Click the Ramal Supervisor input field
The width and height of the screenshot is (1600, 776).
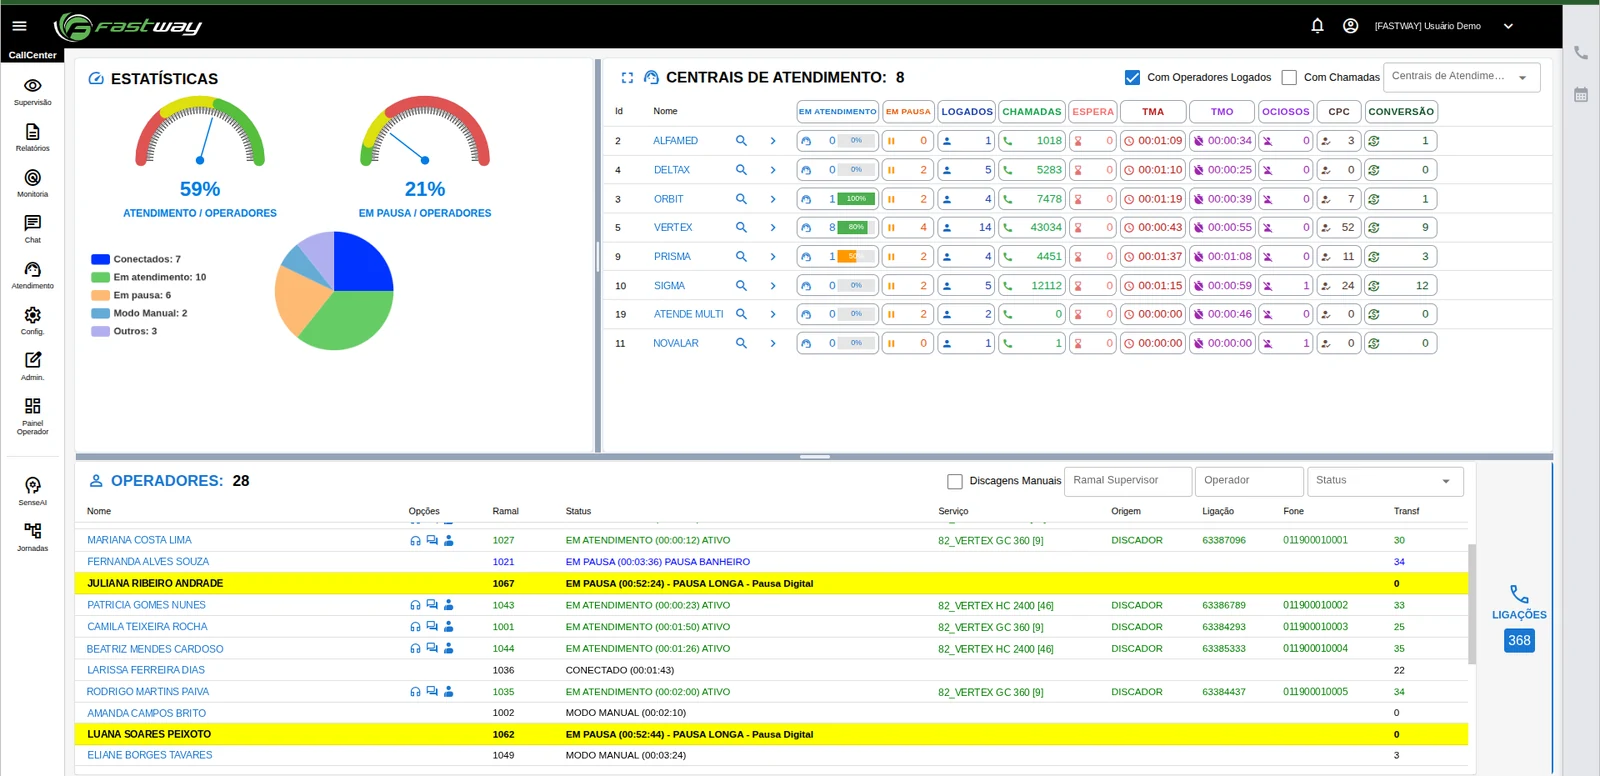point(1128,481)
